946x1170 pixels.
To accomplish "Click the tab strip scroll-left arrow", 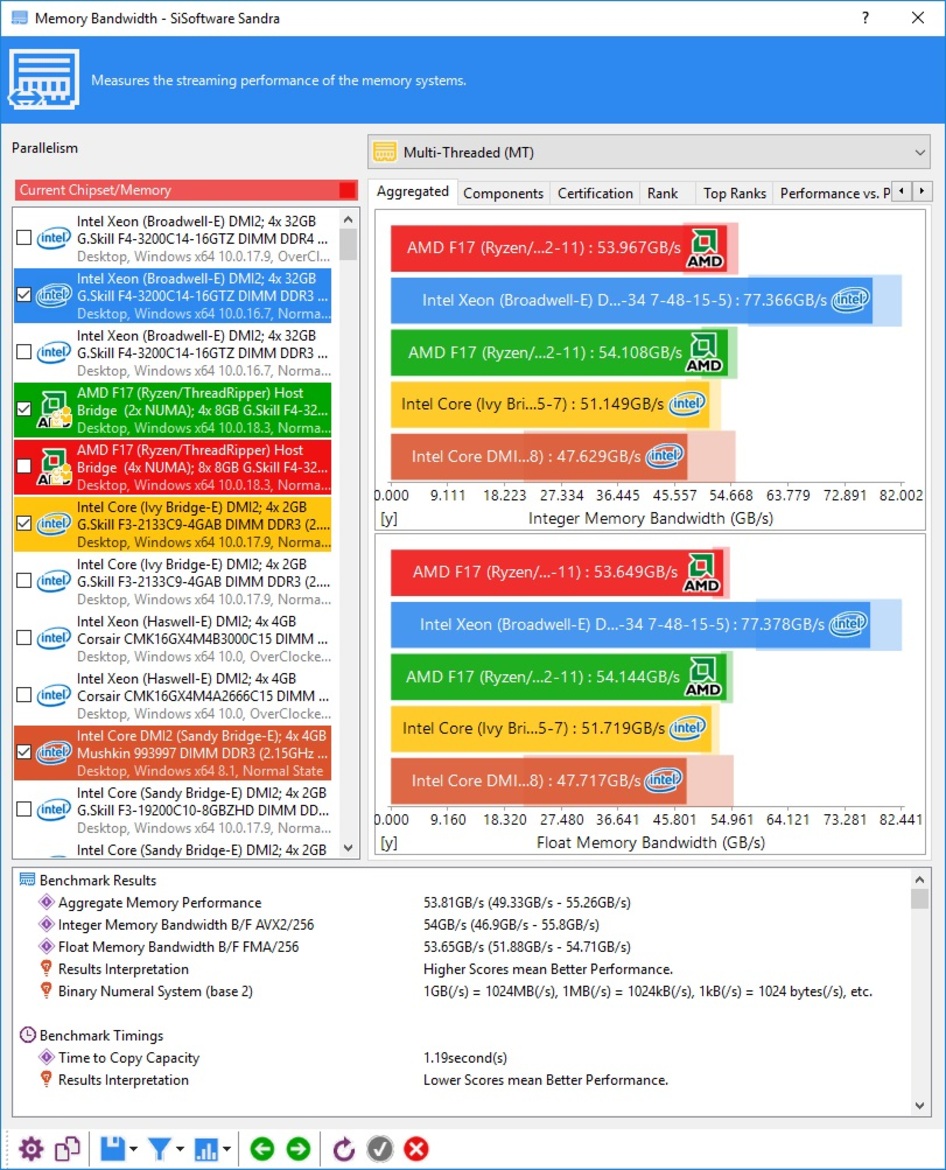I will pos(902,191).
